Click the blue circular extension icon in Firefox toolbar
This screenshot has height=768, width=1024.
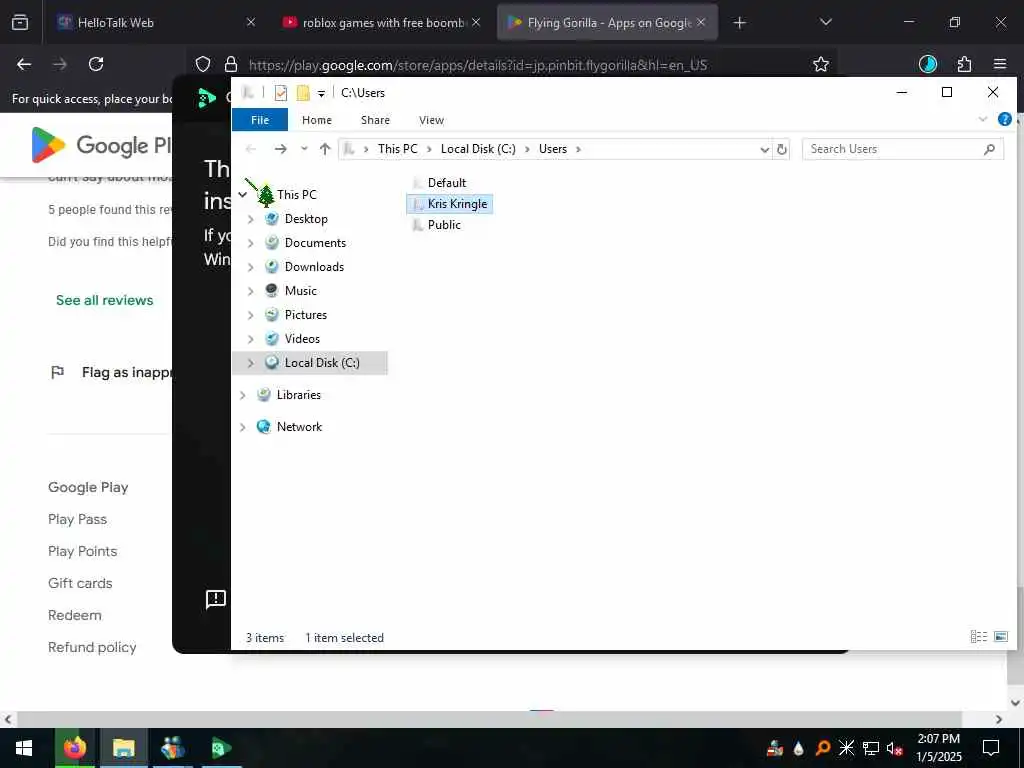(927, 64)
